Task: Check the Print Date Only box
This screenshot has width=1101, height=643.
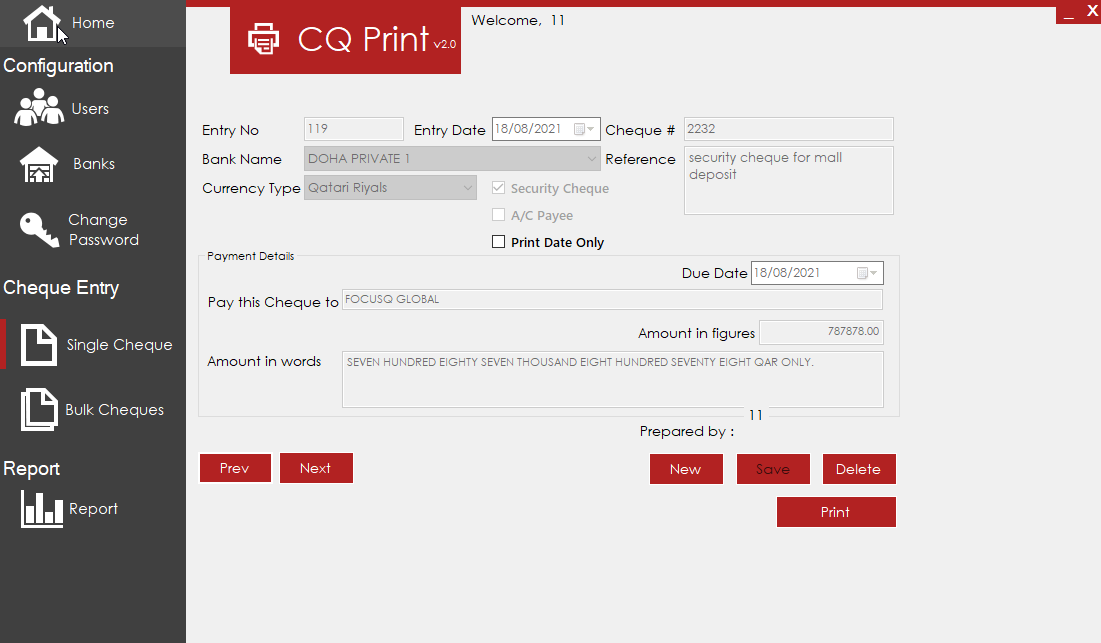Action: pos(499,241)
